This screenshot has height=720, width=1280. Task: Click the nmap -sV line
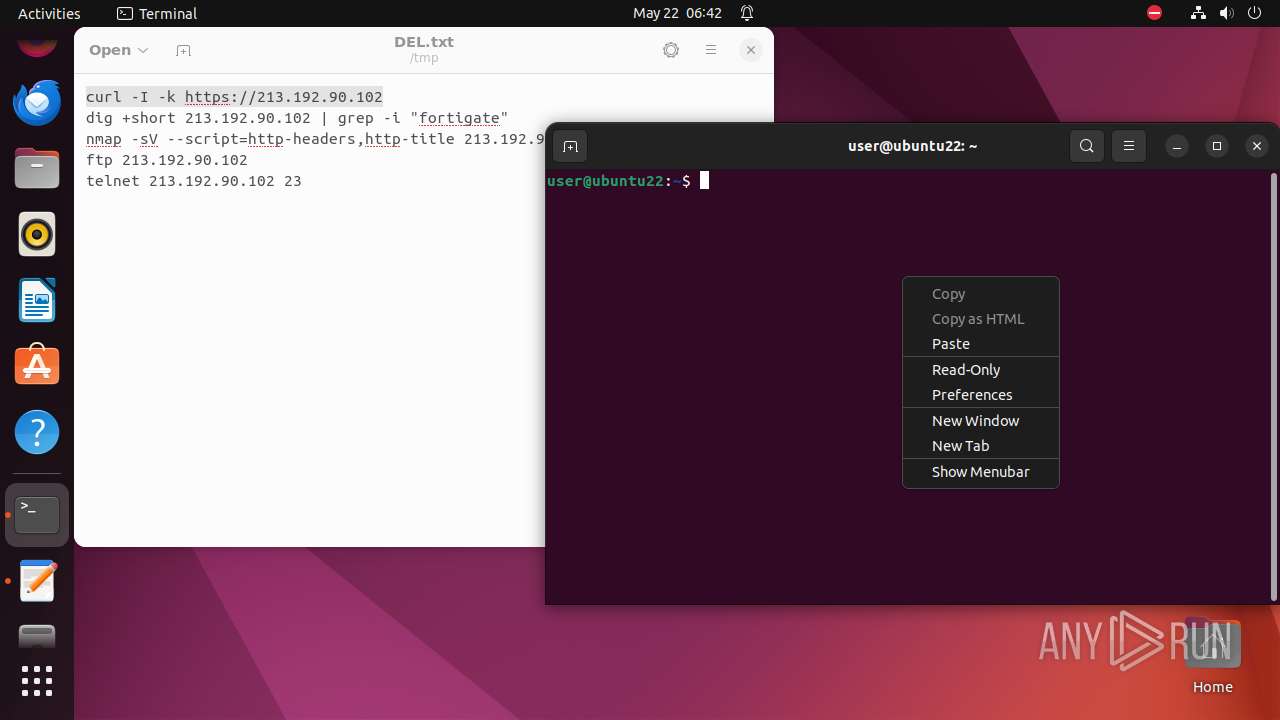click(315, 139)
